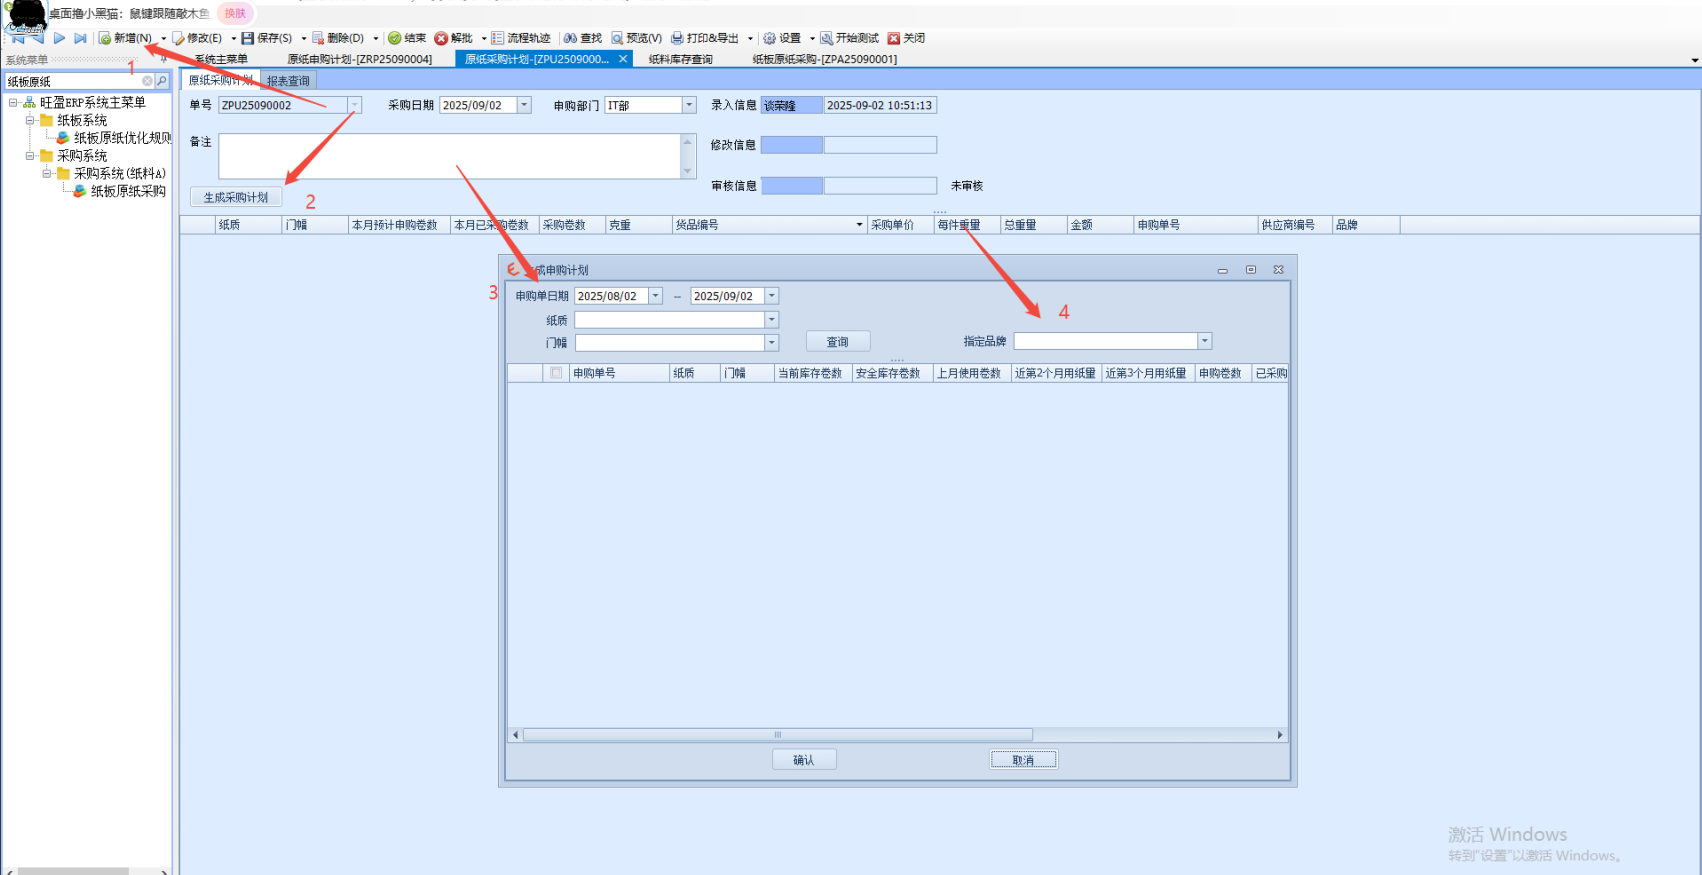Close the 原纸采购计划 document tab
1702x875 pixels.
point(623,59)
